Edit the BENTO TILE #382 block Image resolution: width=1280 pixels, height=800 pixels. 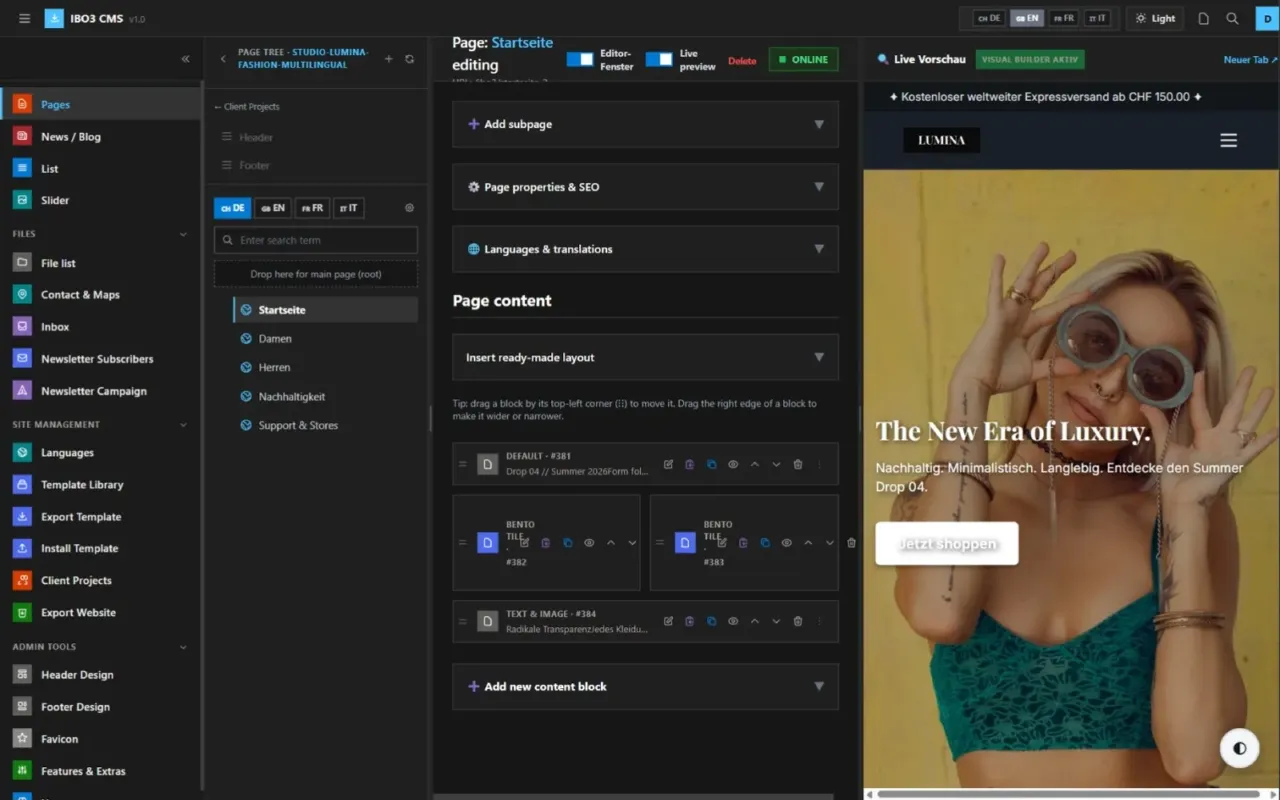[524, 543]
